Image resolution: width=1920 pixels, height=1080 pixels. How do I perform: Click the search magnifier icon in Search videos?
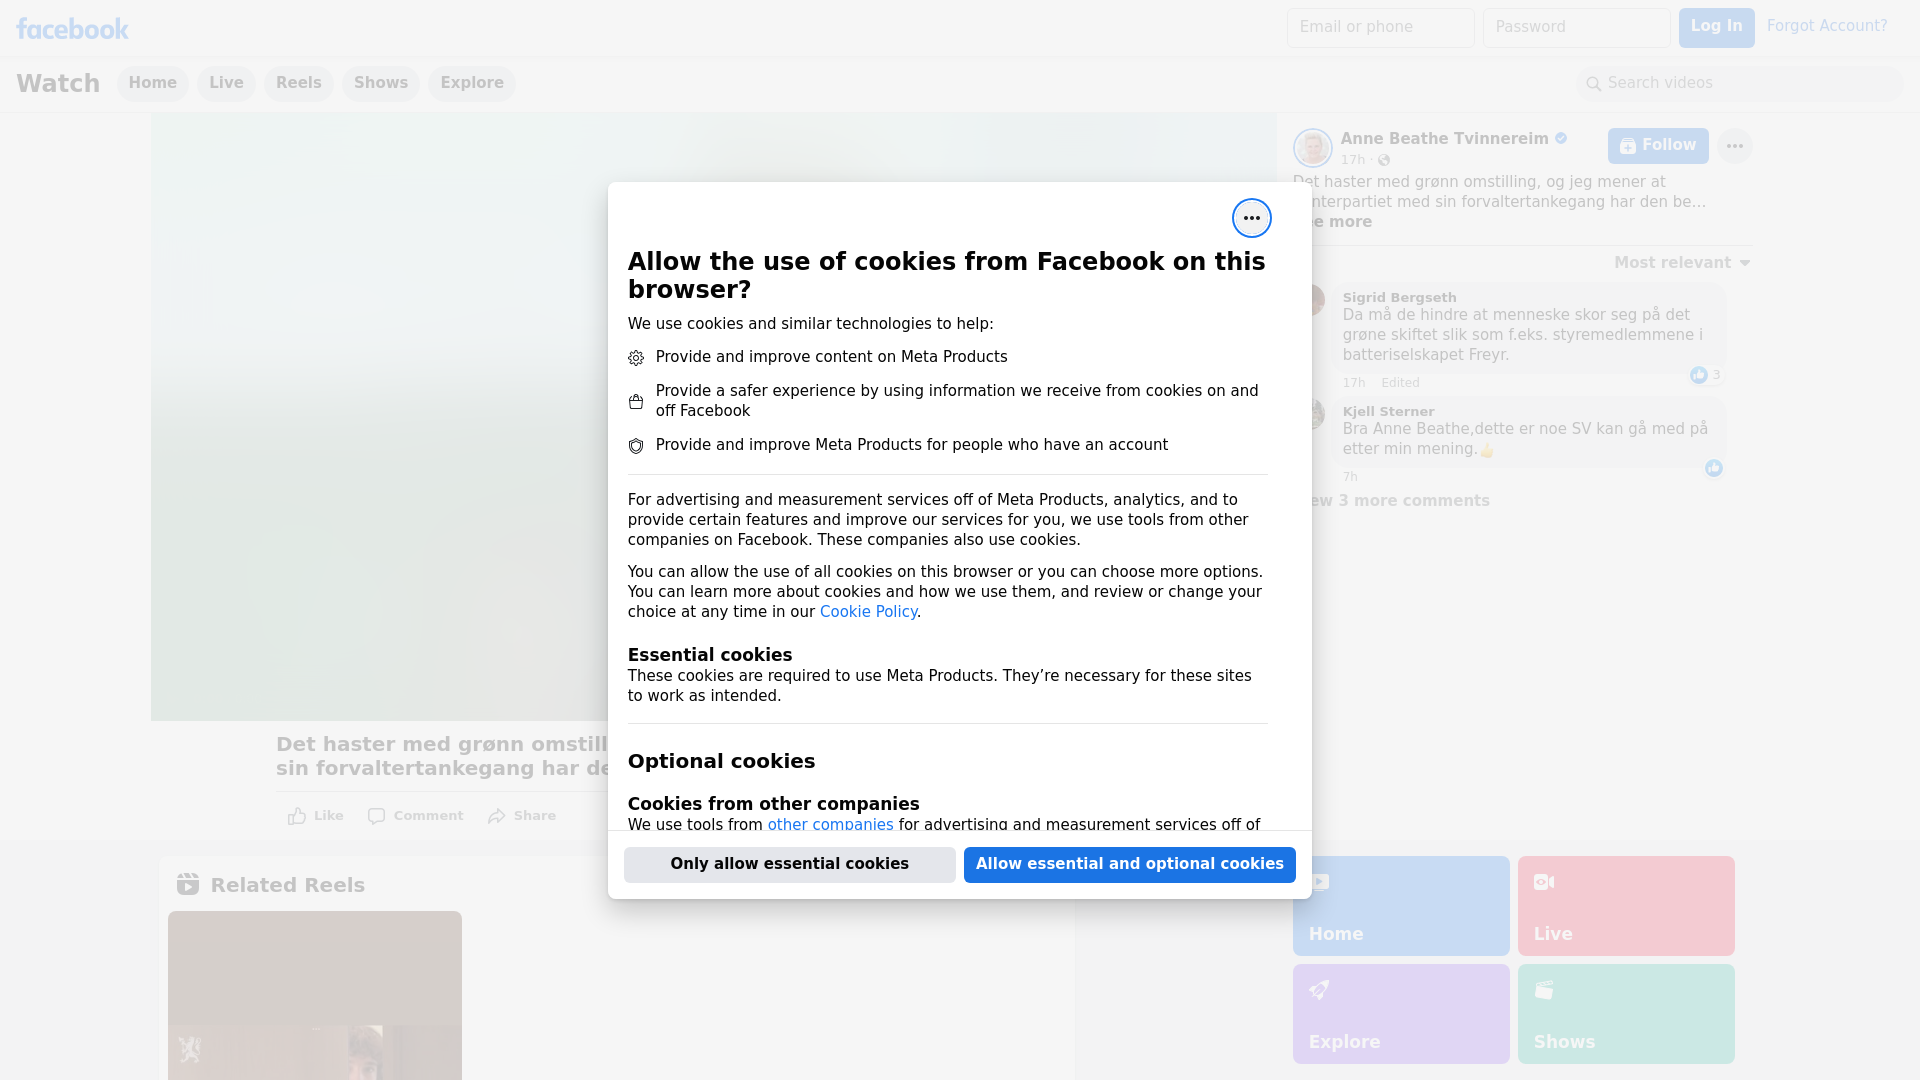[1593, 84]
